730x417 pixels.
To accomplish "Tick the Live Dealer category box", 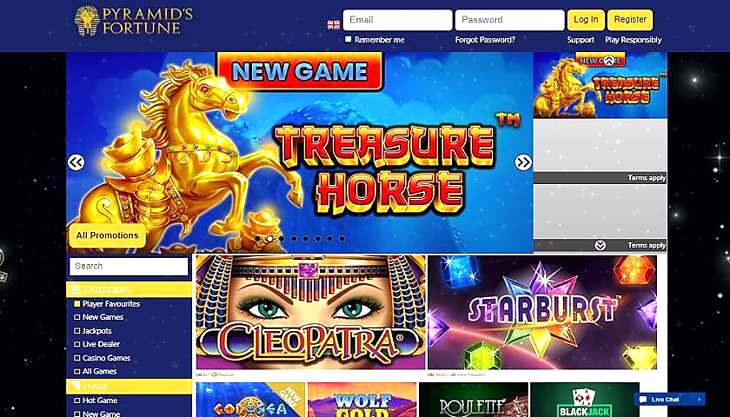I will 77,344.
